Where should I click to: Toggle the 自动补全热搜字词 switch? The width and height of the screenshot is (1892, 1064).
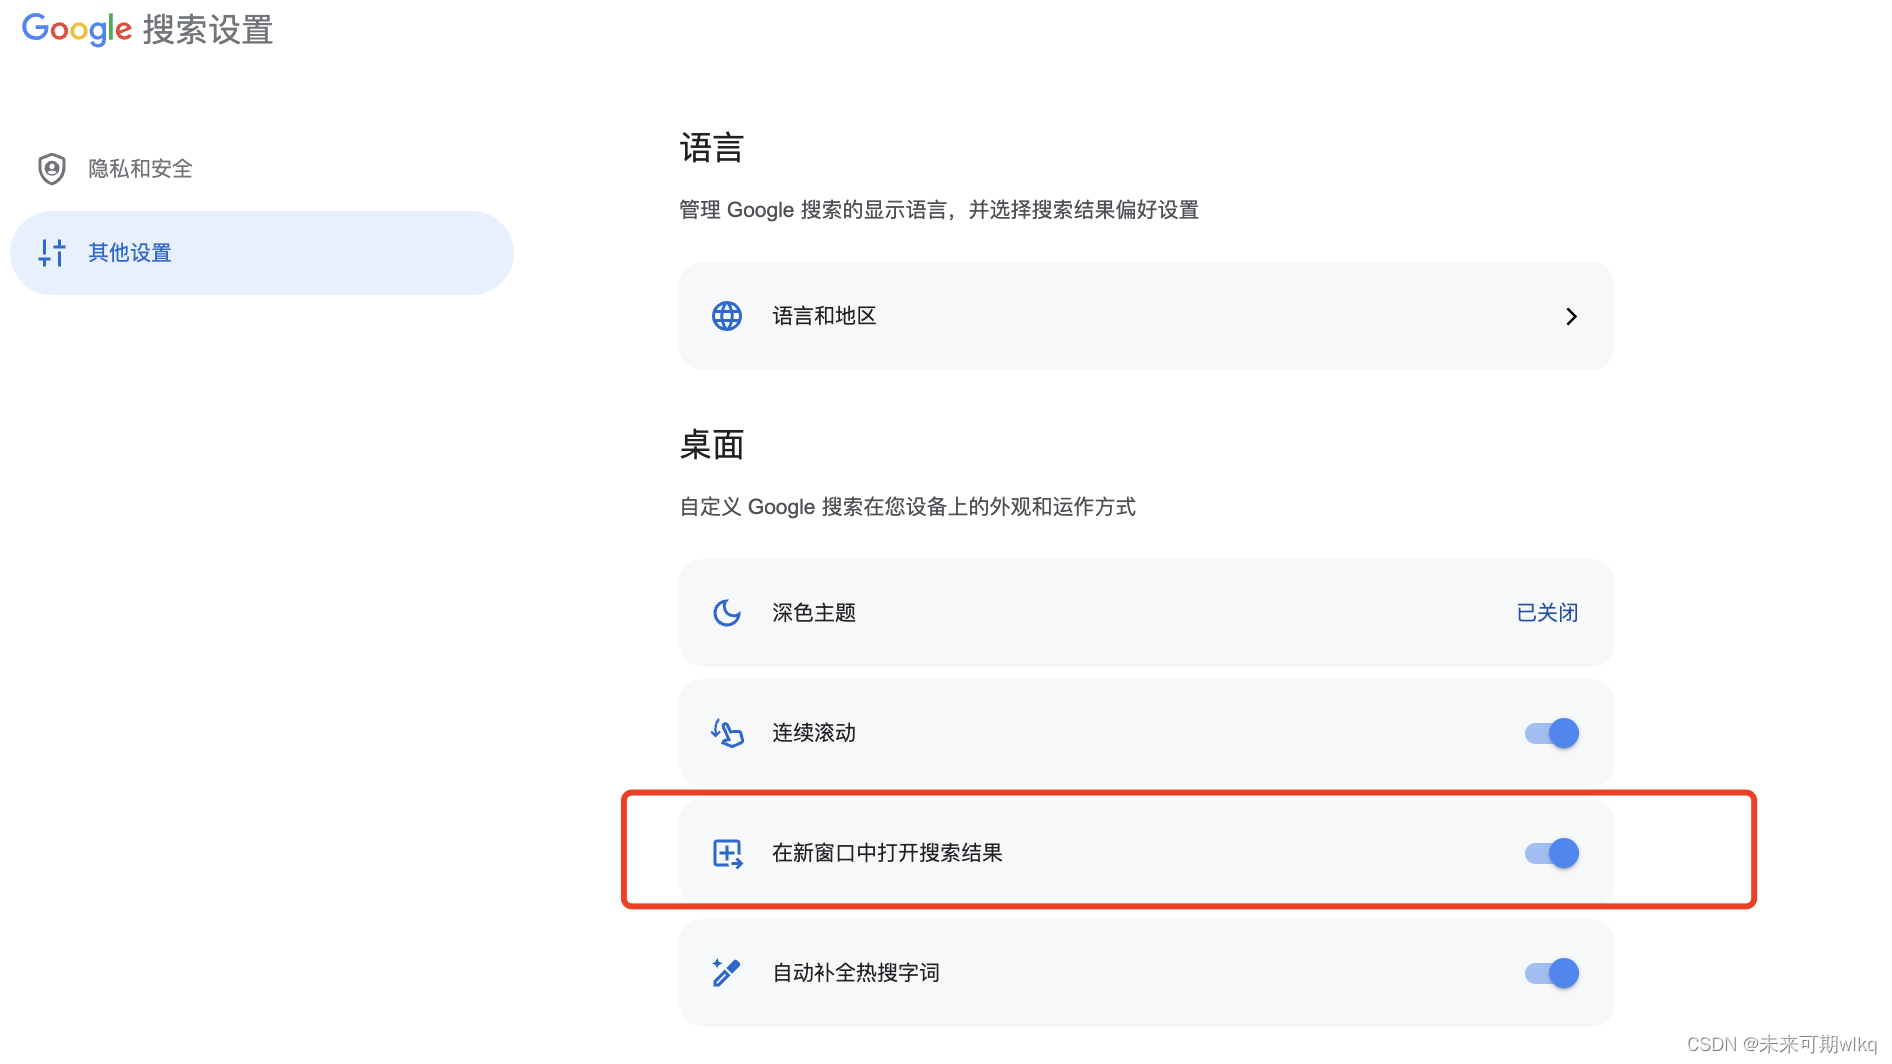point(1551,973)
